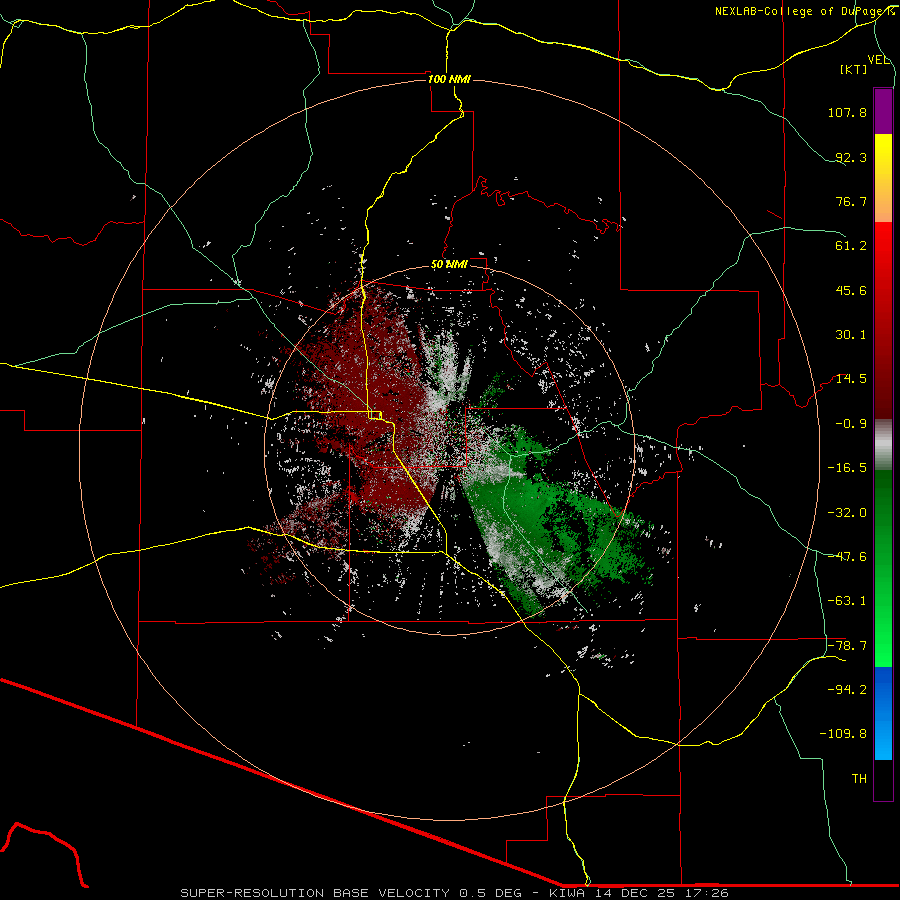This screenshot has width=900, height=900.
Task: Click the VEL legend title
Action: 878,60
